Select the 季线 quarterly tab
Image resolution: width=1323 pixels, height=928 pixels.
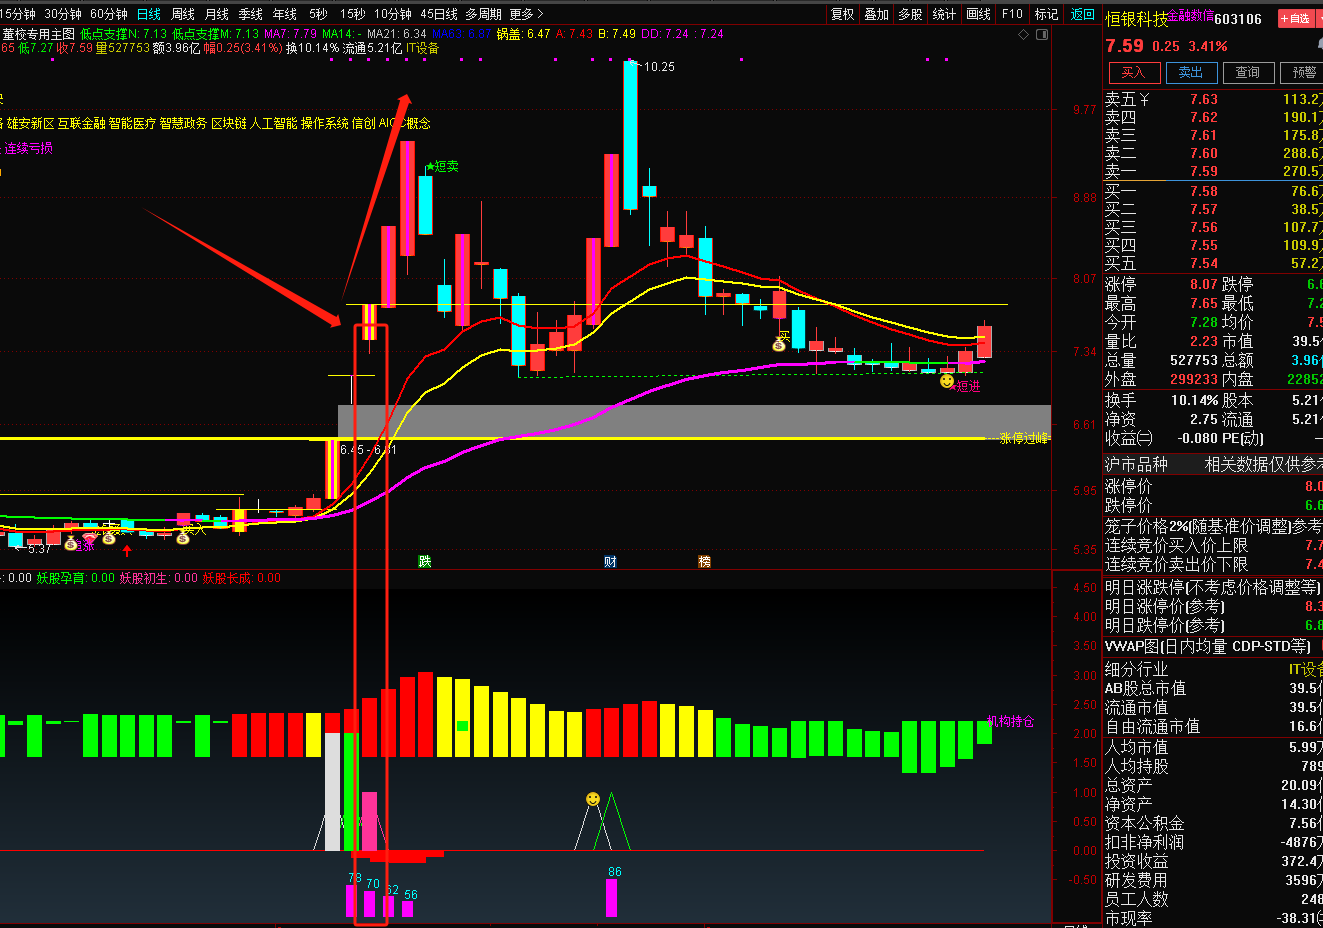click(x=251, y=14)
